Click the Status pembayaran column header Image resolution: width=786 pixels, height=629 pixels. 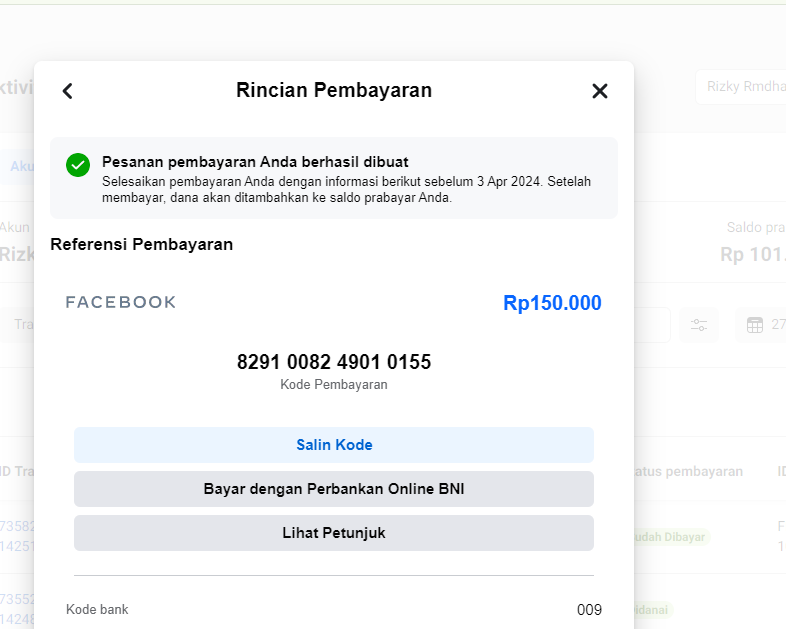(x=690, y=471)
